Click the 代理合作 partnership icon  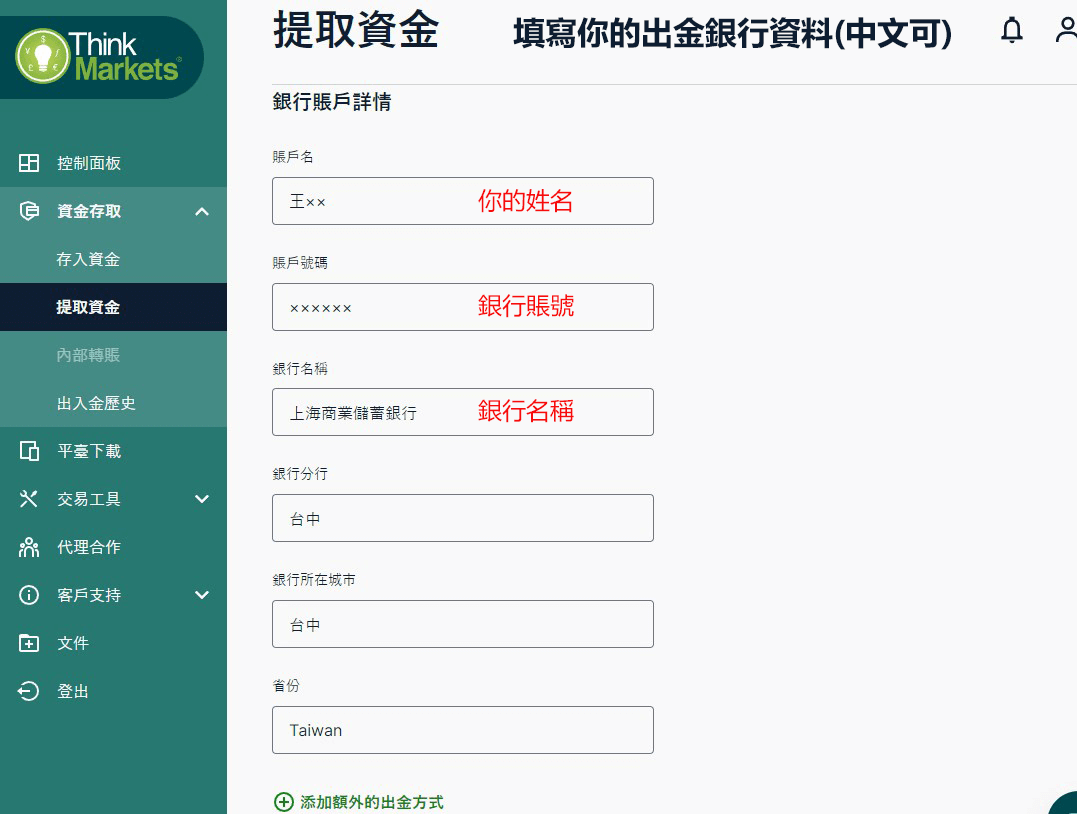(29, 547)
